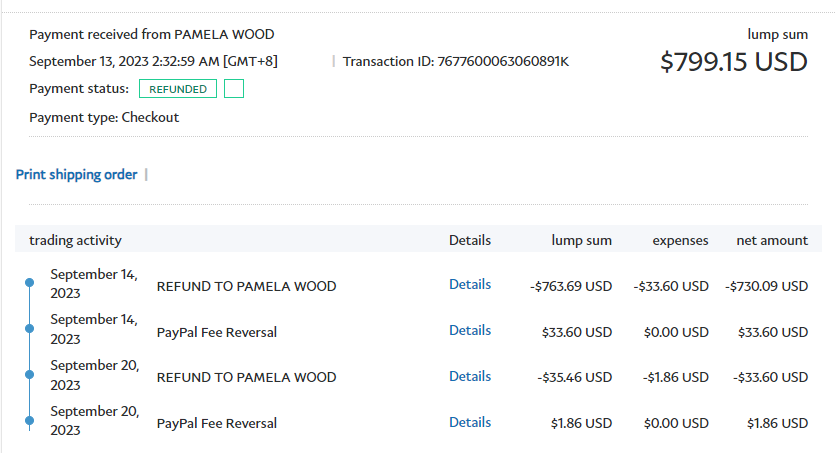835x453 pixels.
Task: Click the REFUNDED payment status badge
Action: [178, 89]
